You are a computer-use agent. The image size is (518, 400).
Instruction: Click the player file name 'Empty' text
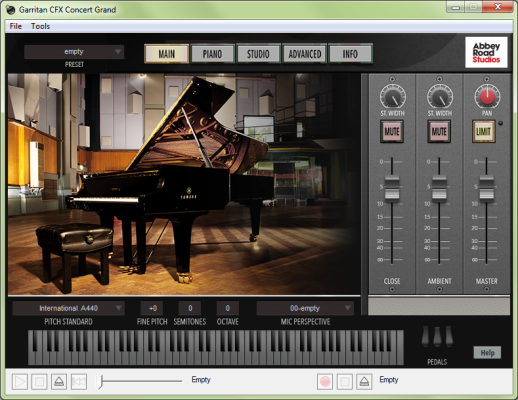click(x=201, y=380)
